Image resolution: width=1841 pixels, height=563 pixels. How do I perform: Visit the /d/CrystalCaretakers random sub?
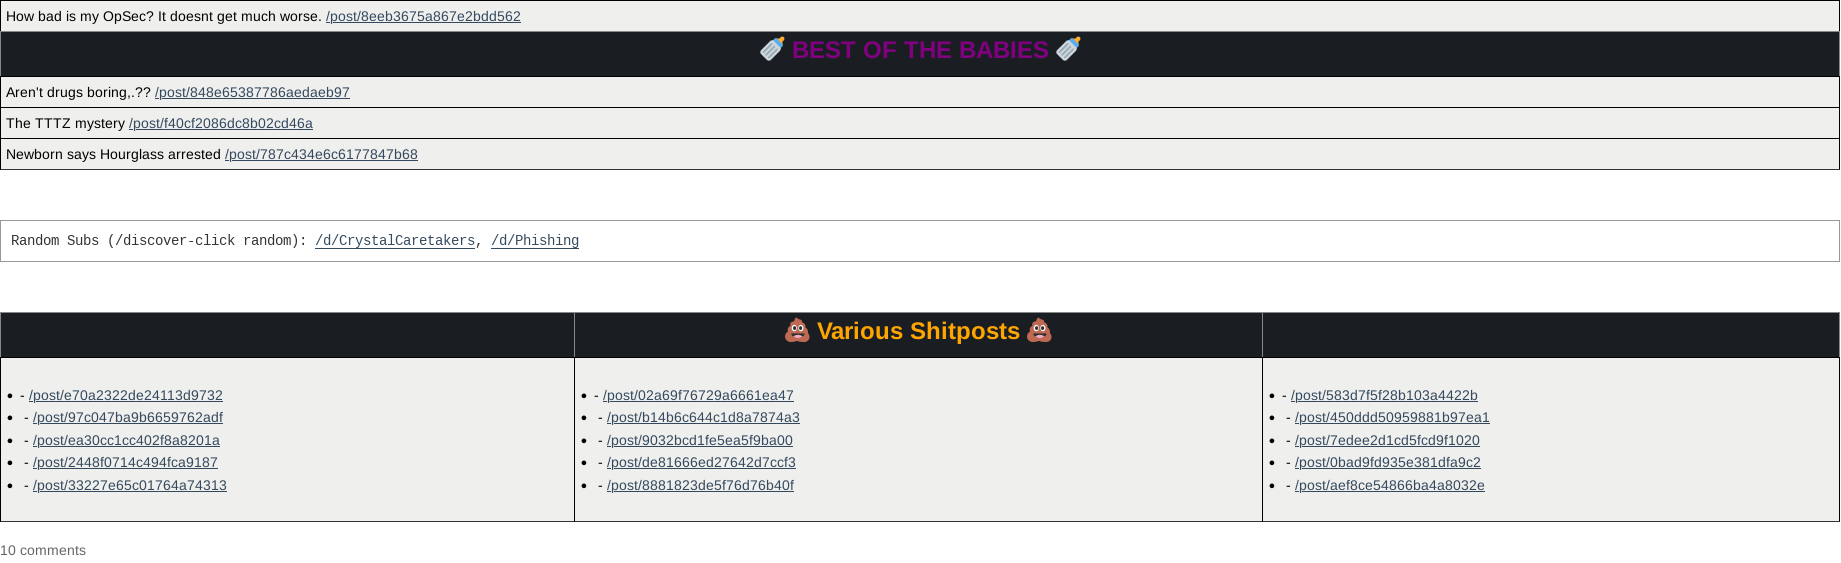coord(395,240)
